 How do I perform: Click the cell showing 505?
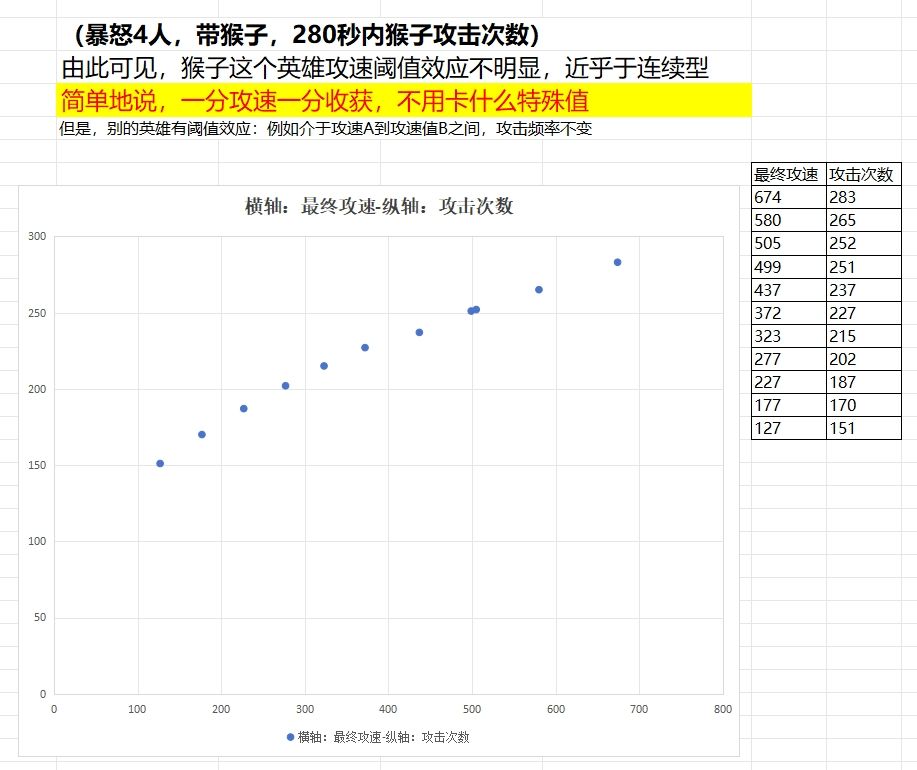(788, 243)
